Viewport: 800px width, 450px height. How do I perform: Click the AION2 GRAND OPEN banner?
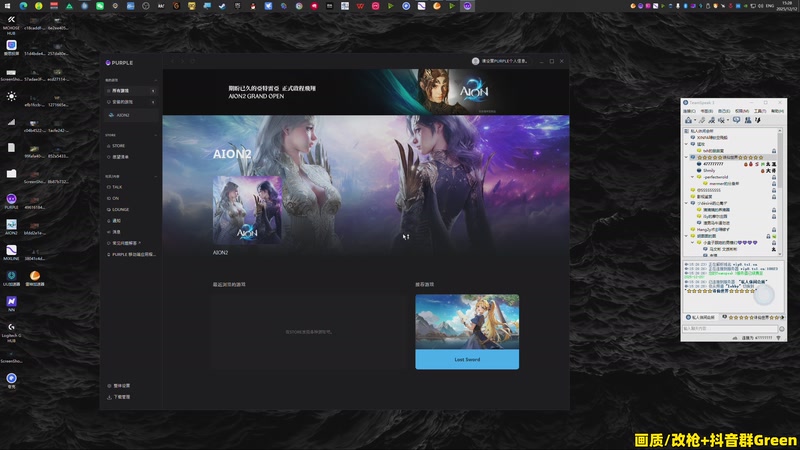pyautogui.click(x=366, y=92)
